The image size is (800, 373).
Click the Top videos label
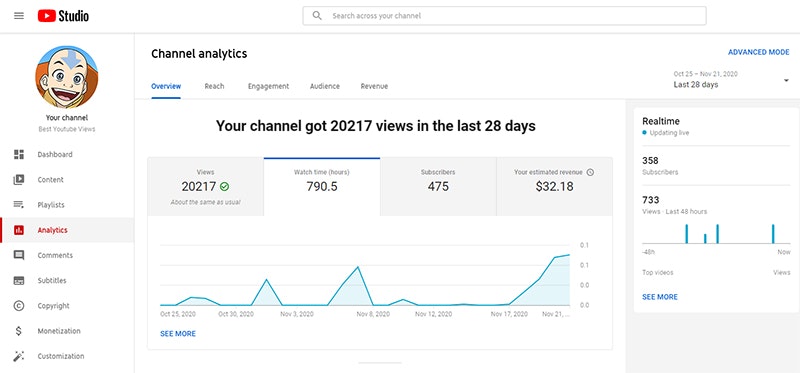(x=658, y=272)
